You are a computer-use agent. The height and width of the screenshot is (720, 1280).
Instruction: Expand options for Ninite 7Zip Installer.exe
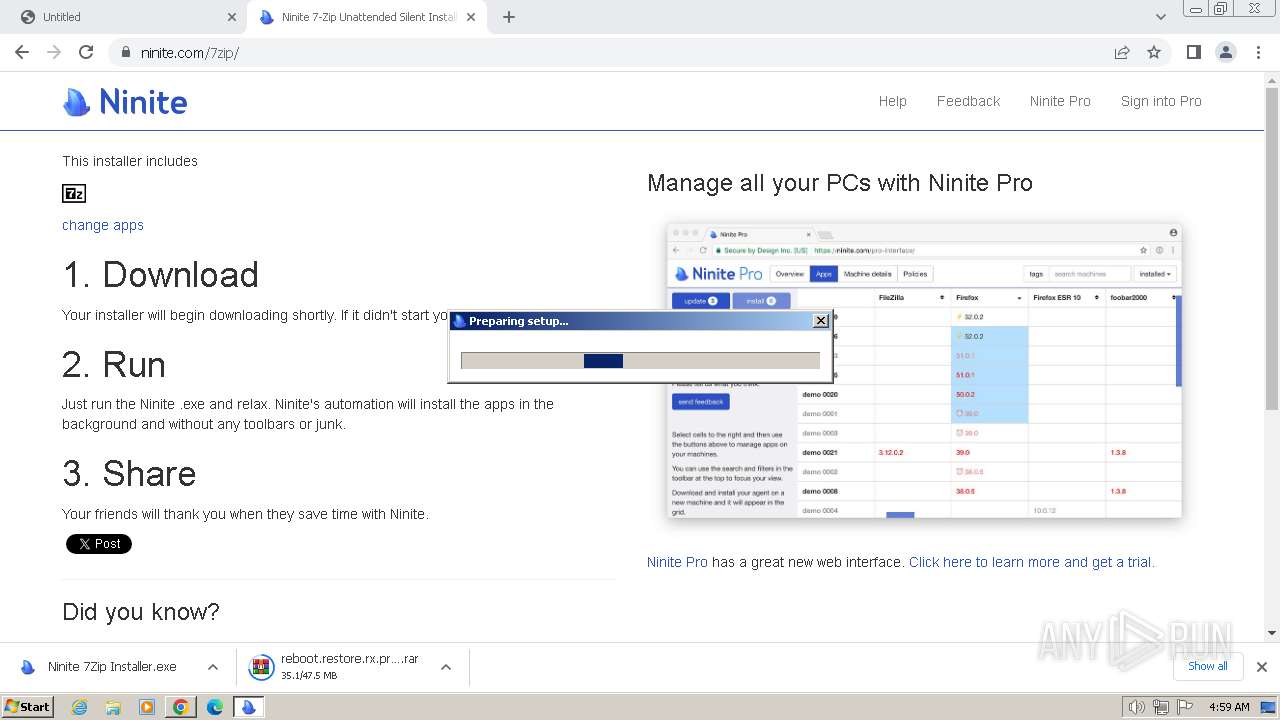213,667
